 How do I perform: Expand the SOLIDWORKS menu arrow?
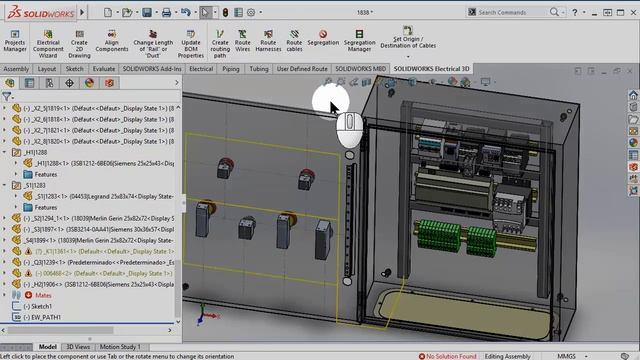point(82,13)
